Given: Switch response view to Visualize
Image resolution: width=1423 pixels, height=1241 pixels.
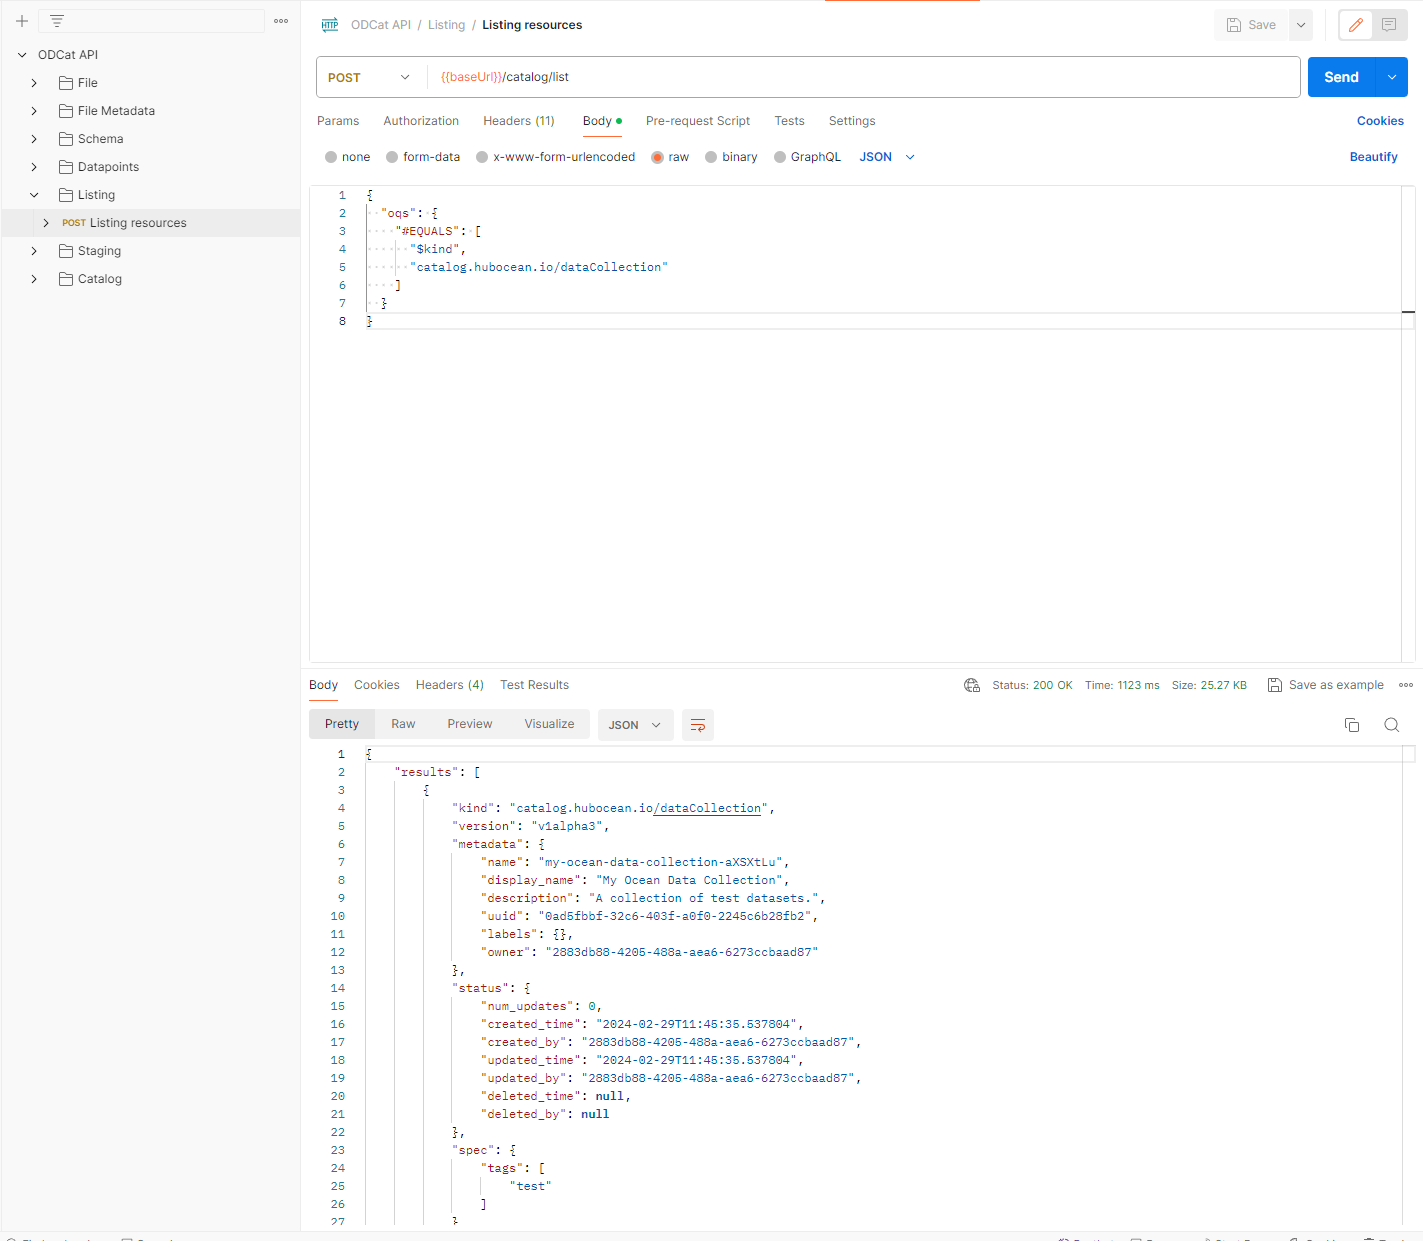Looking at the screenshot, I should pyautogui.click(x=549, y=724).
